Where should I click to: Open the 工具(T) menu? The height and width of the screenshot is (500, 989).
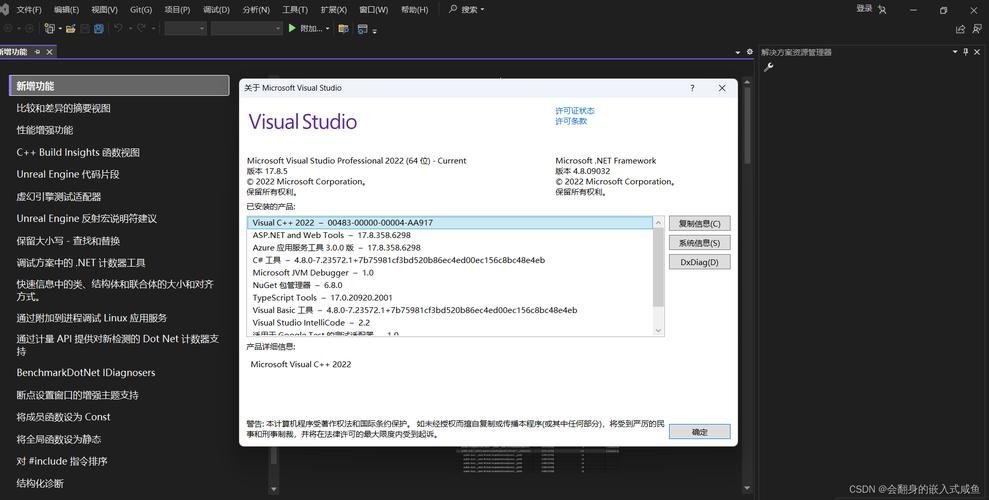pos(295,9)
